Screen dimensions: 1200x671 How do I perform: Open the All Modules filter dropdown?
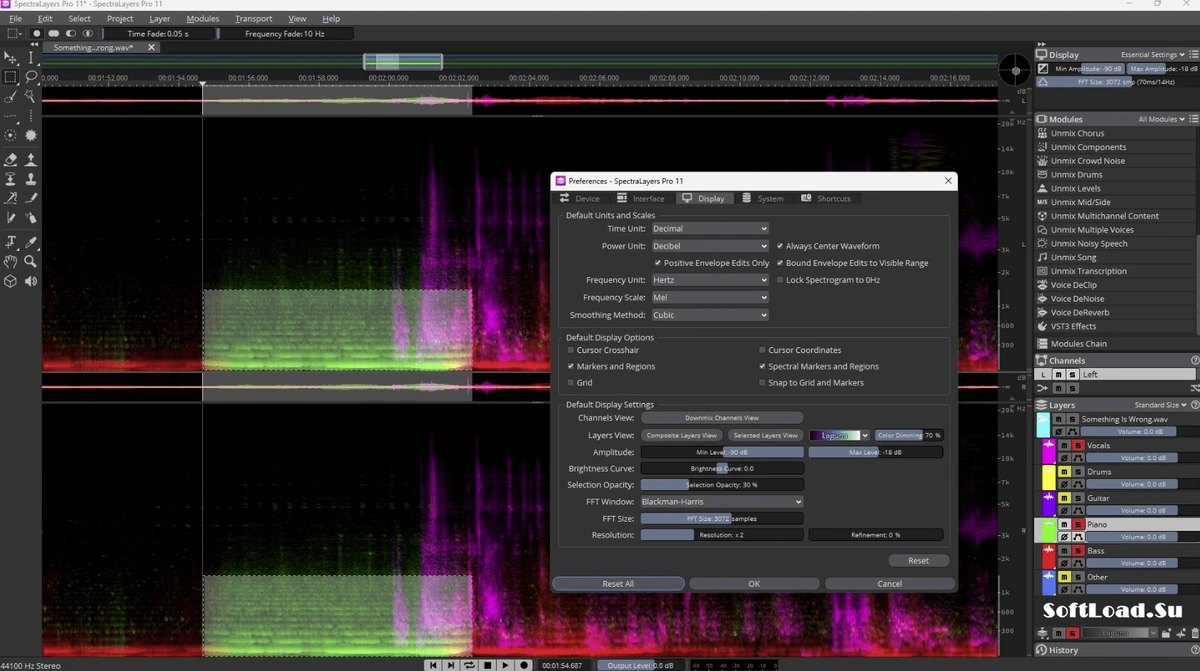coord(1164,119)
